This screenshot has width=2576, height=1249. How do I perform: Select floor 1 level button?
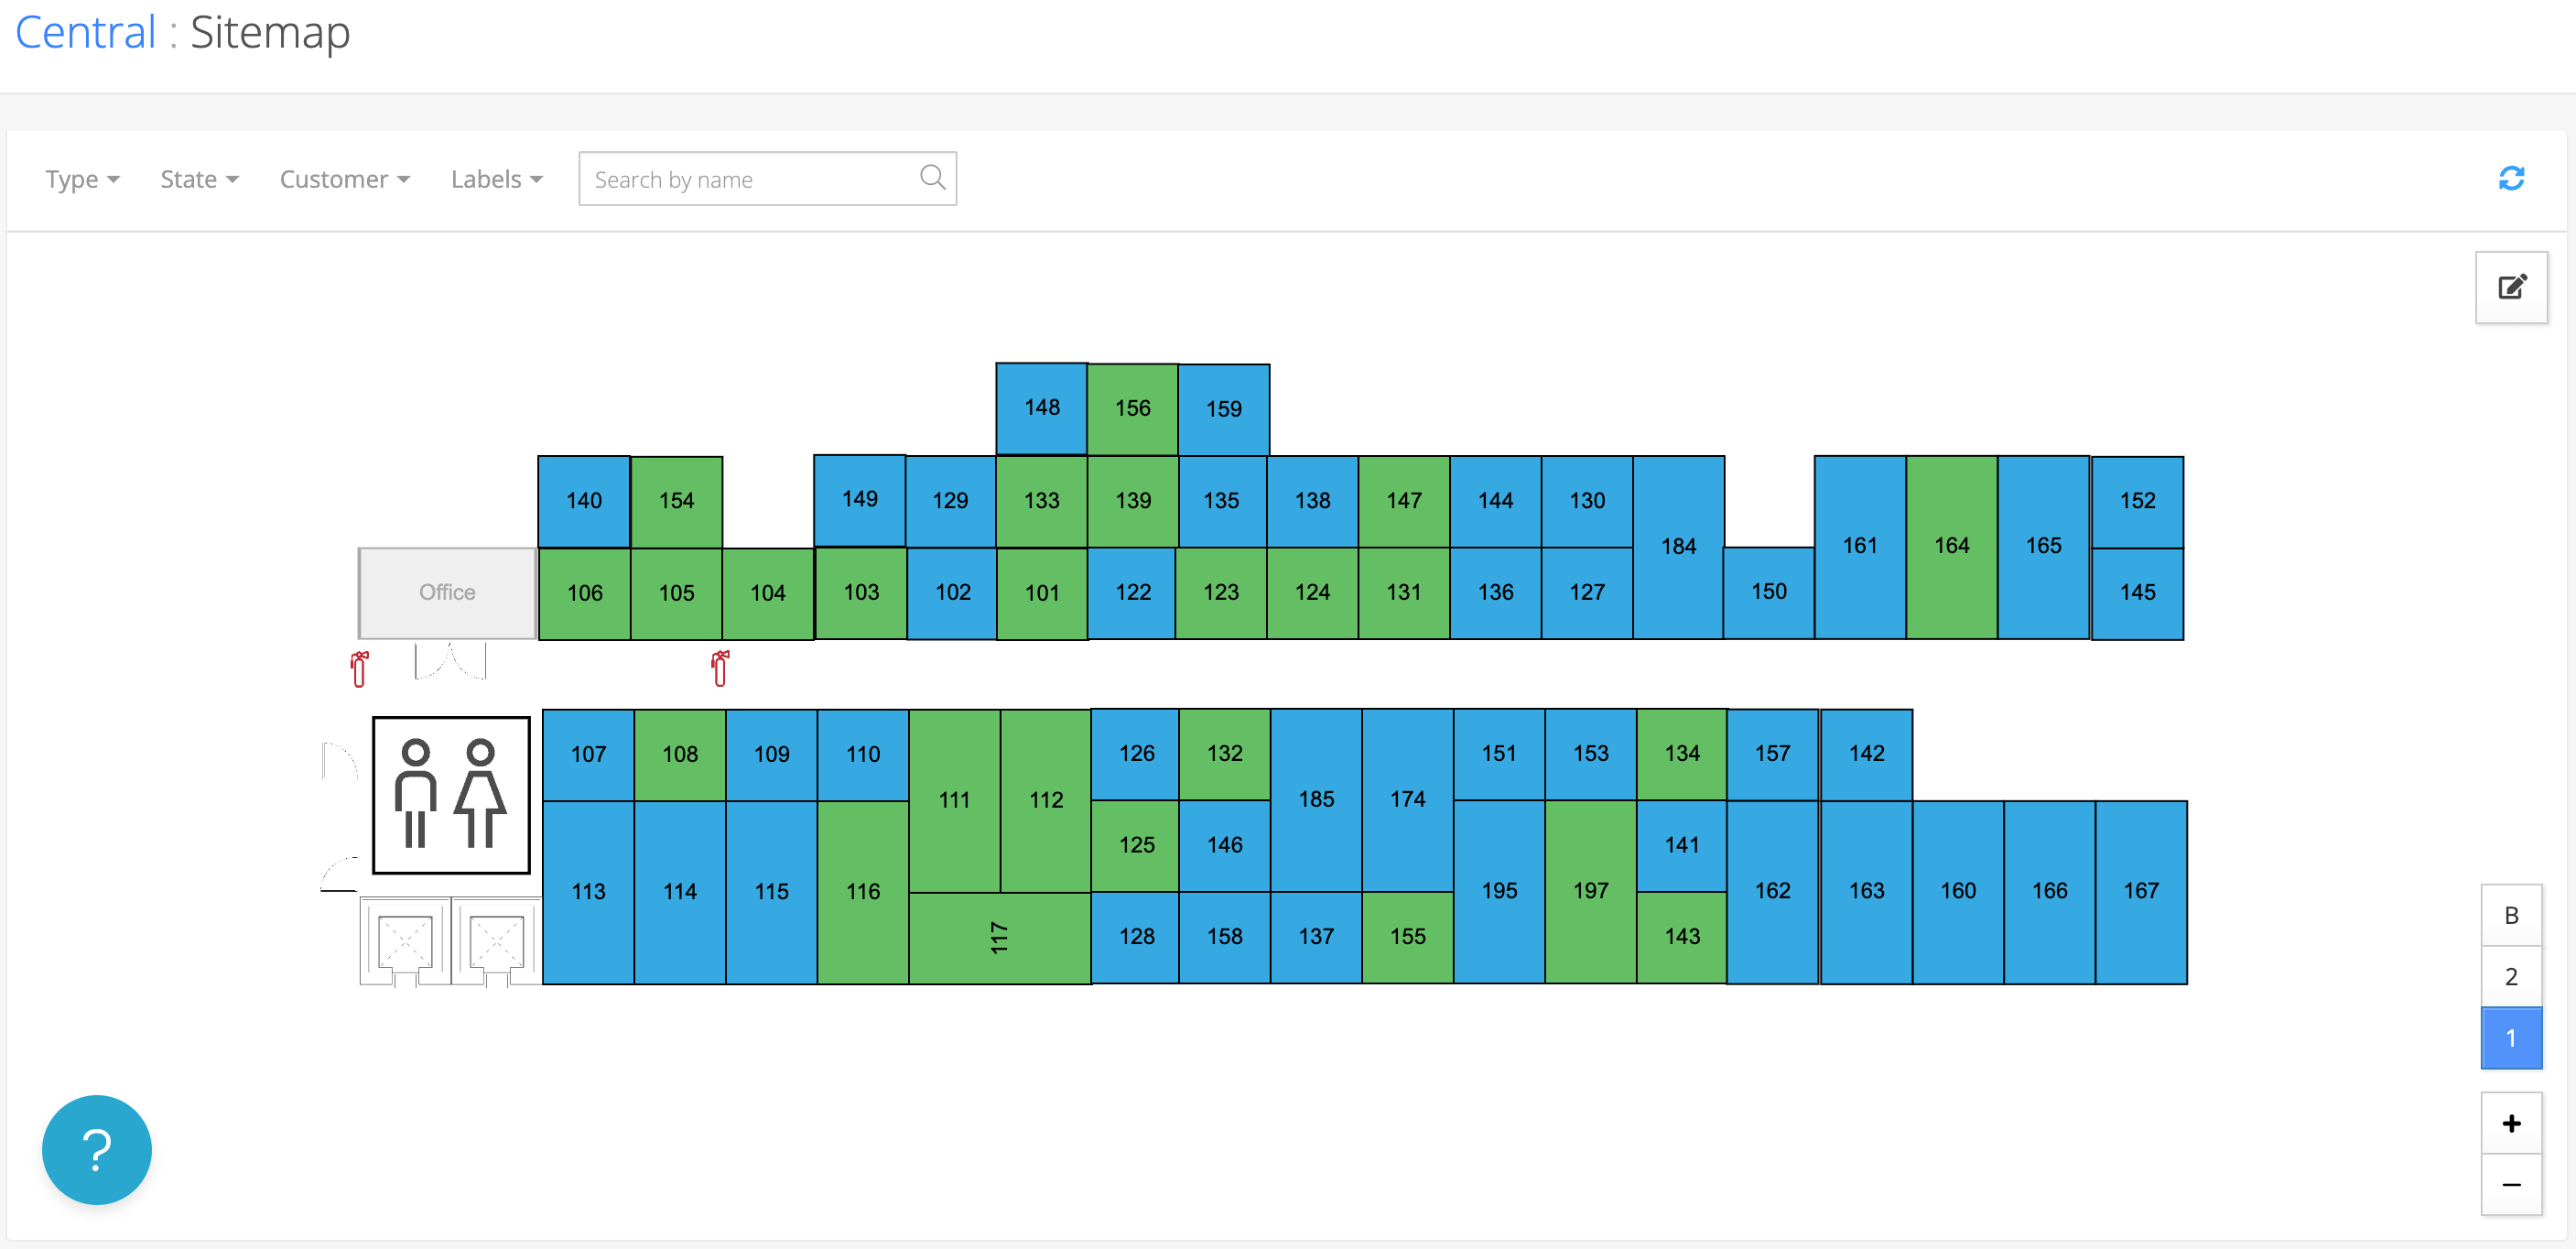2511,1038
